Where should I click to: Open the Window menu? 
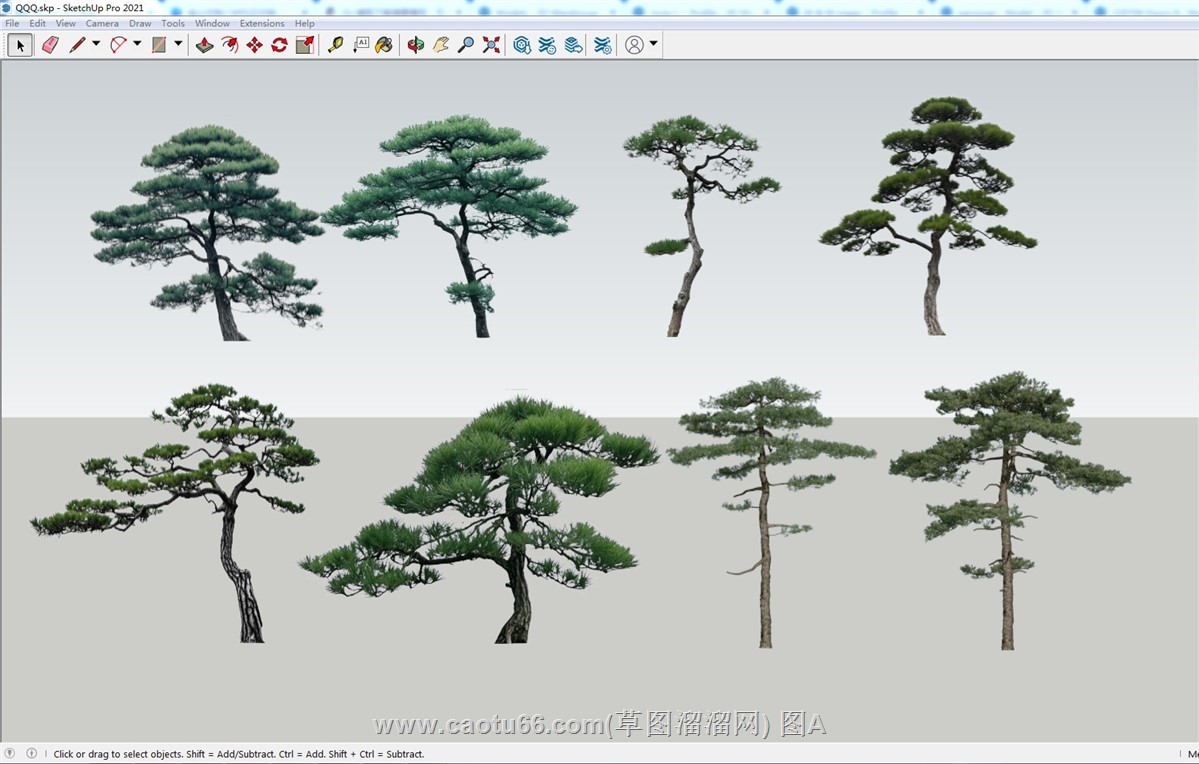[212, 23]
